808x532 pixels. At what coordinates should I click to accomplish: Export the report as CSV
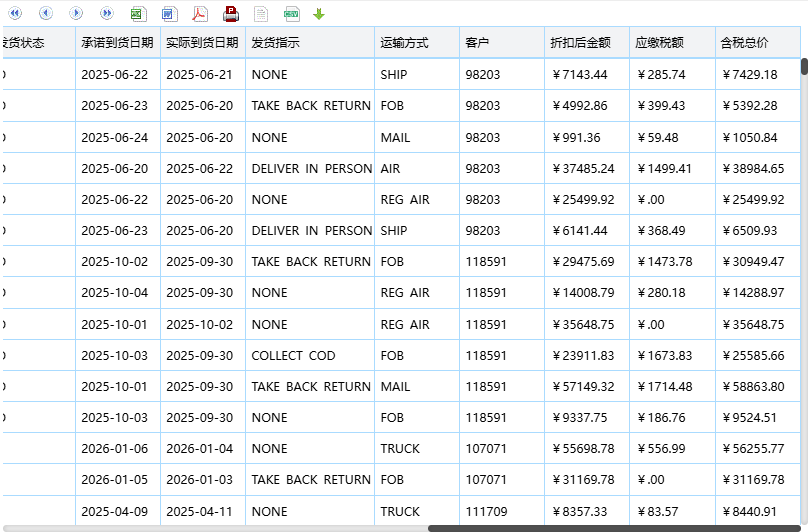point(292,14)
